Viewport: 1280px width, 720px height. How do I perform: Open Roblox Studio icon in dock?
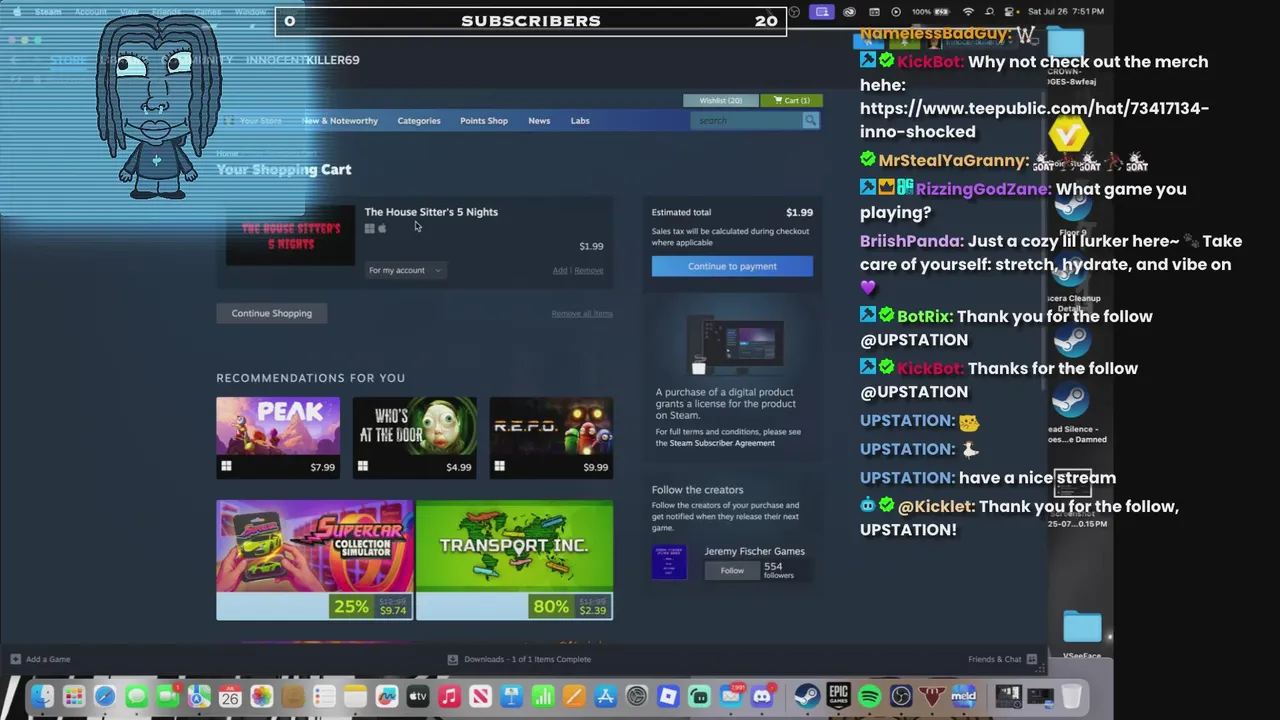668,696
